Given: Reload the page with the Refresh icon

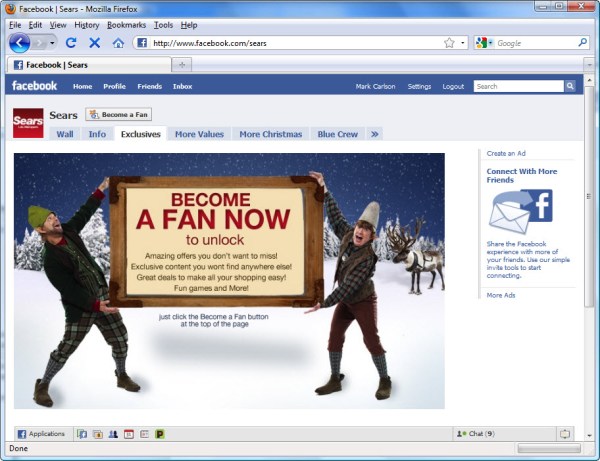Looking at the screenshot, I should tap(71, 43).
